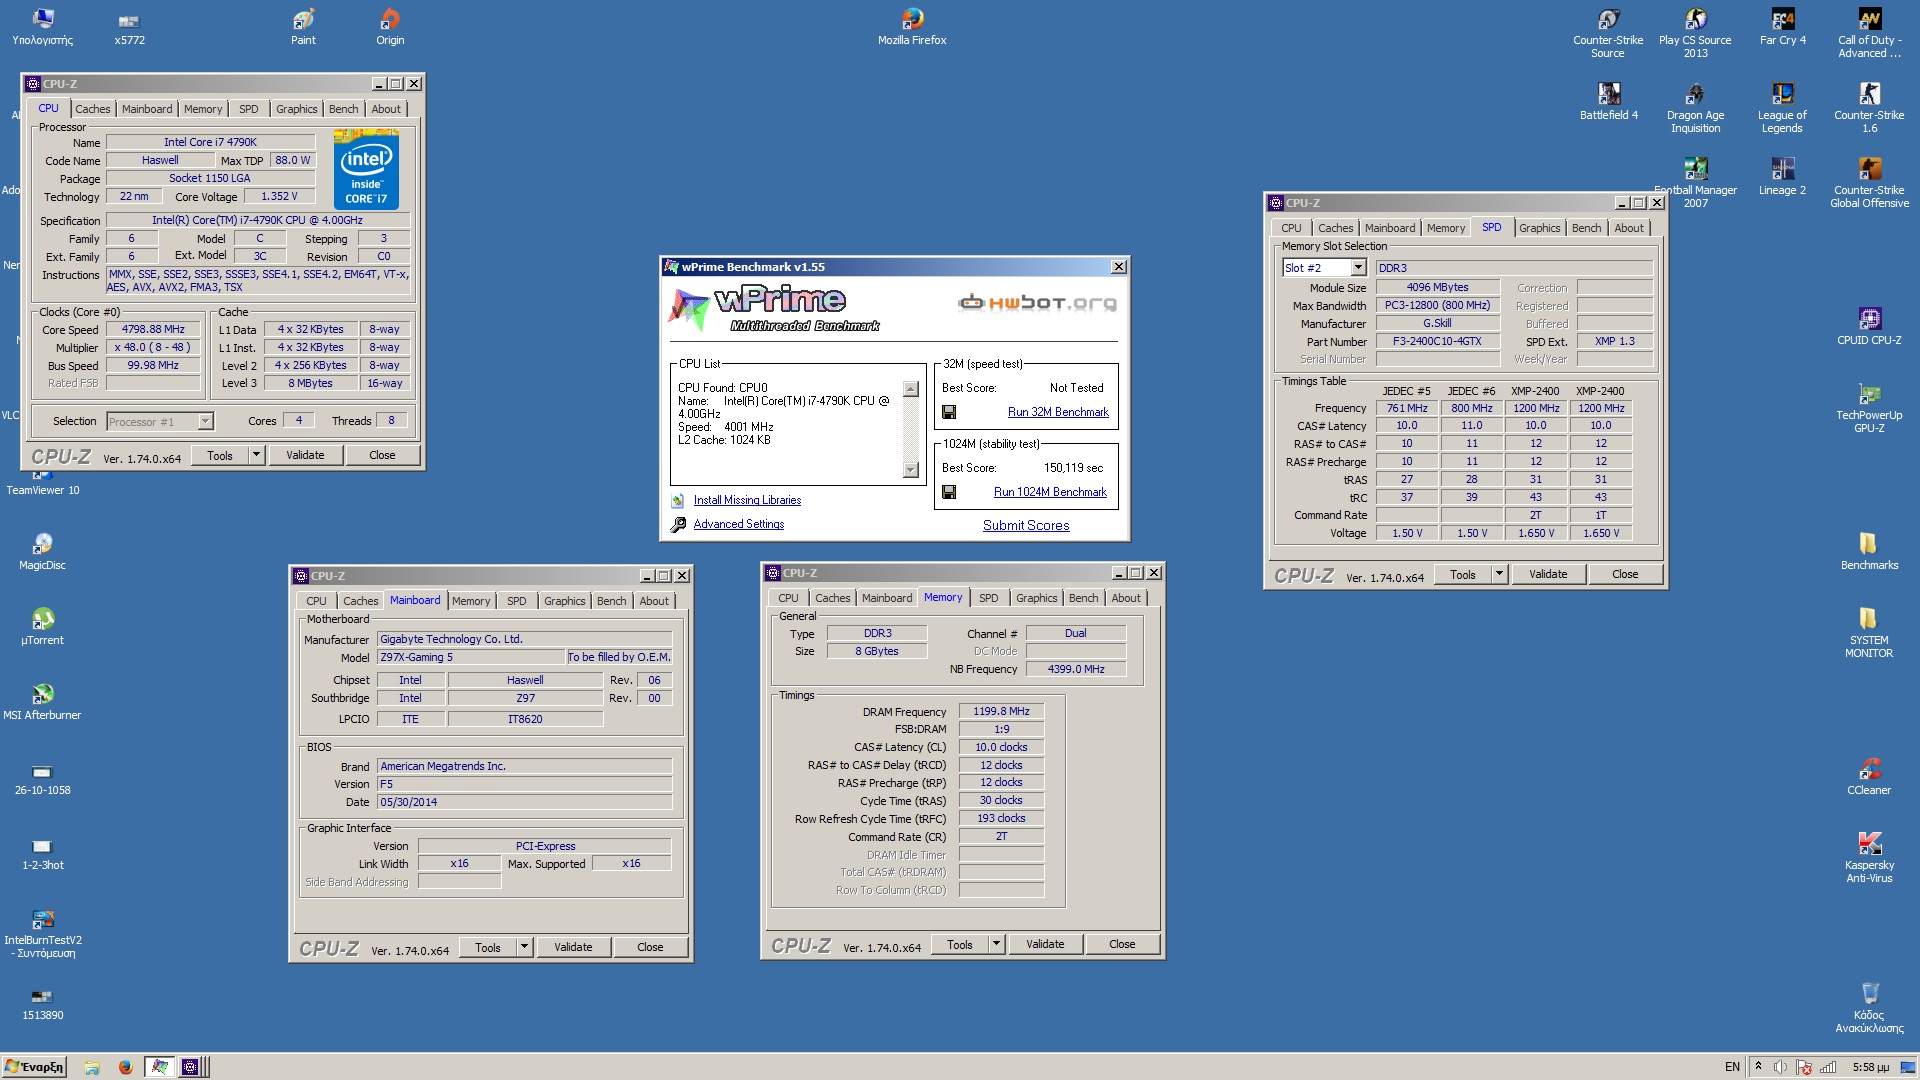Click the Submit Scores link in wPrime
Screen dimensions: 1920x1080
tap(1026, 525)
